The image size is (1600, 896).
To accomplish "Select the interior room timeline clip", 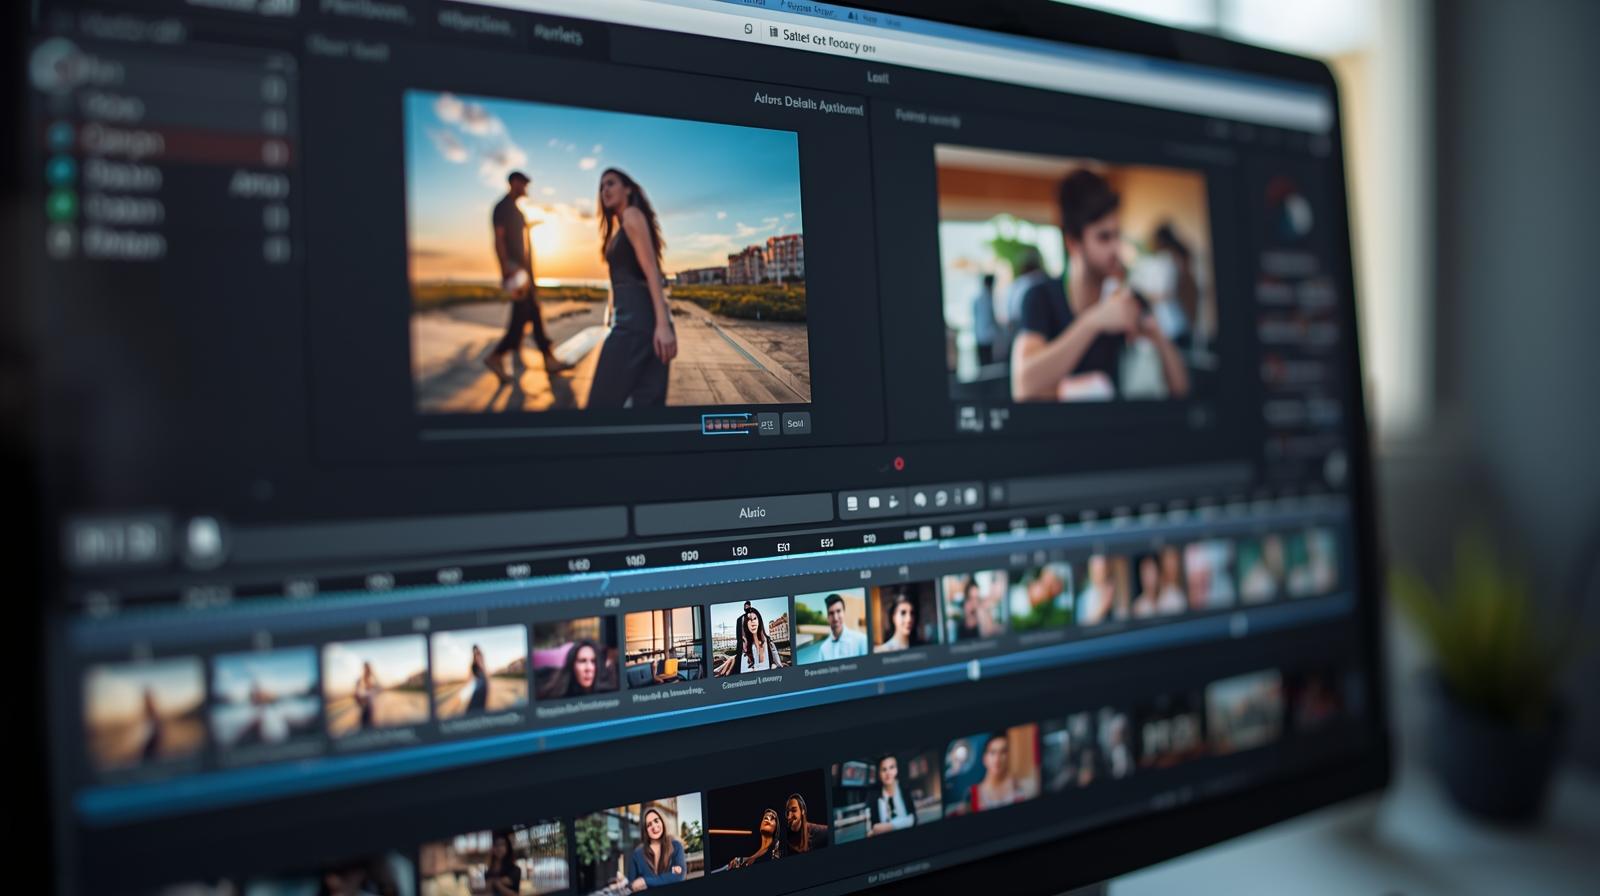I will (664, 646).
